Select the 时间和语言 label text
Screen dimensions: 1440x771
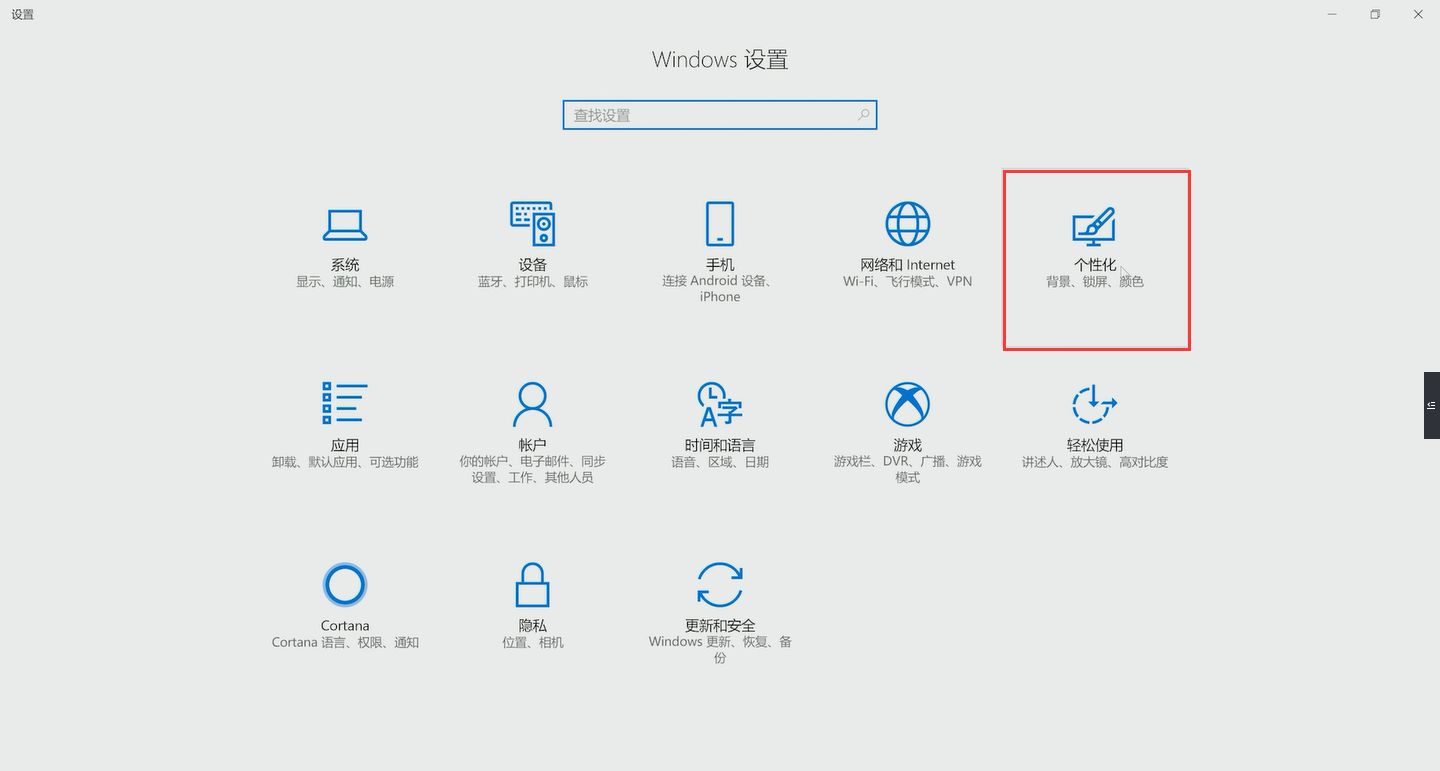tap(720, 445)
